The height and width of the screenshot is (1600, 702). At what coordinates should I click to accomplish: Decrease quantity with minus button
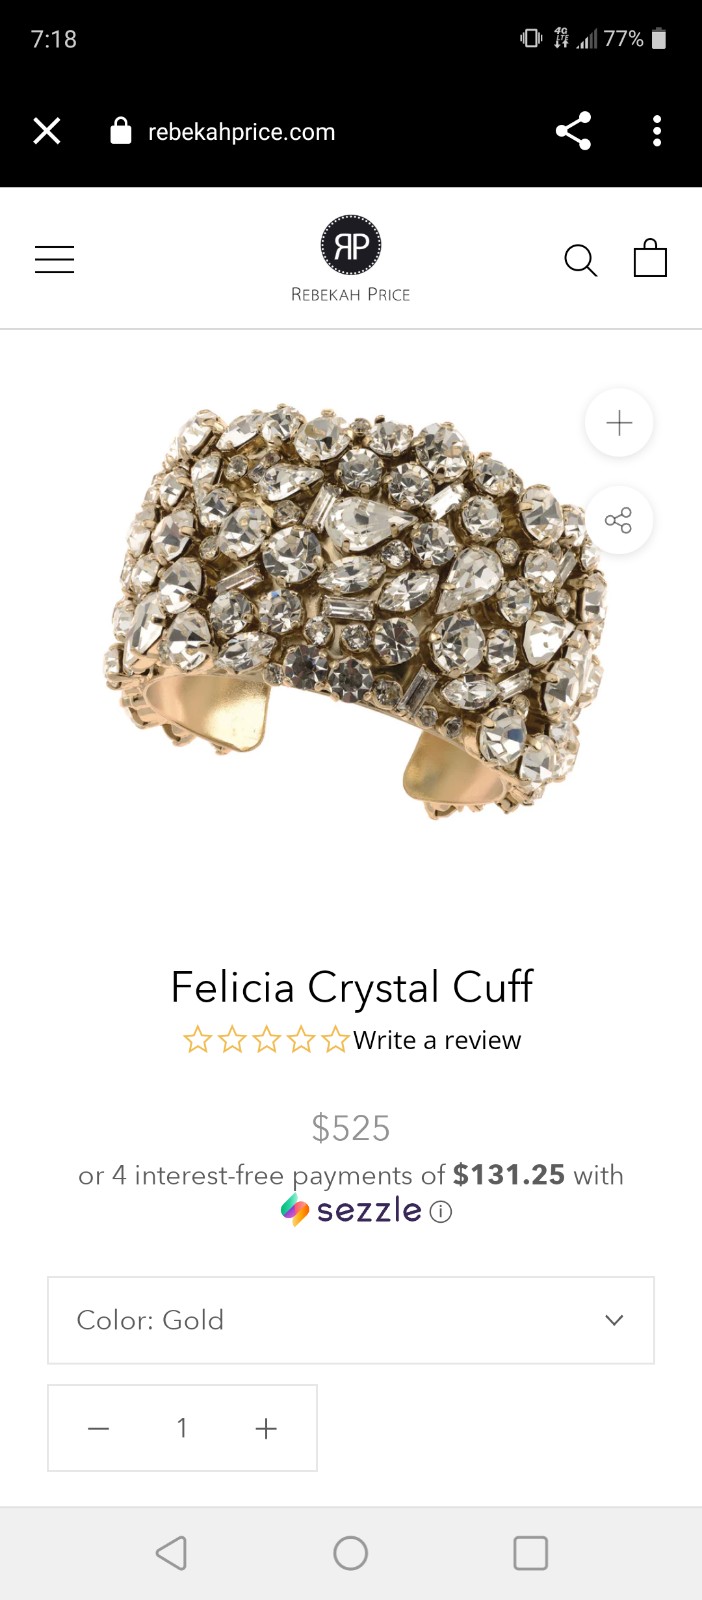point(98,1428)
